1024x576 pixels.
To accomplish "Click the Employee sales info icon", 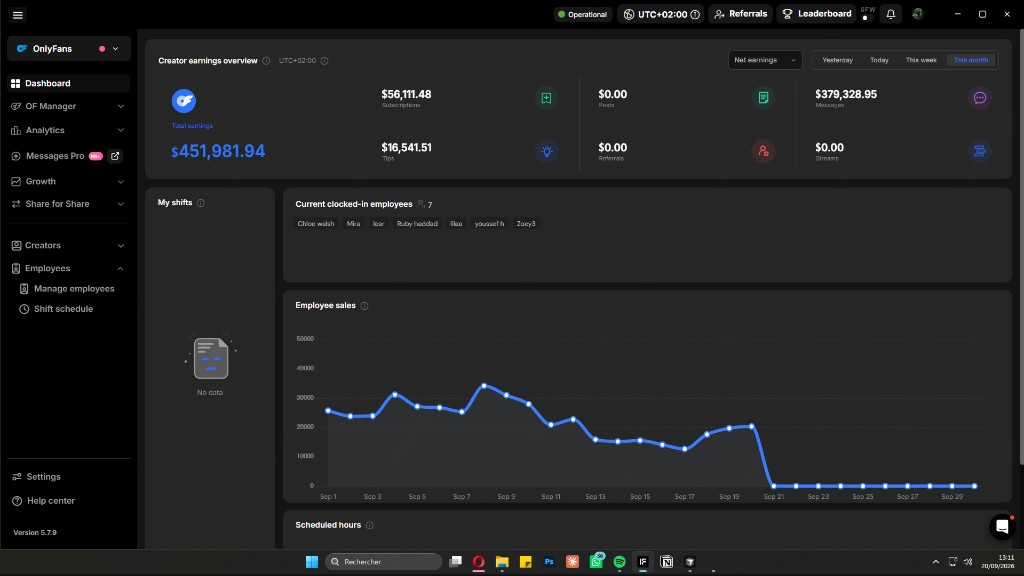I will (x=364, y=306).
